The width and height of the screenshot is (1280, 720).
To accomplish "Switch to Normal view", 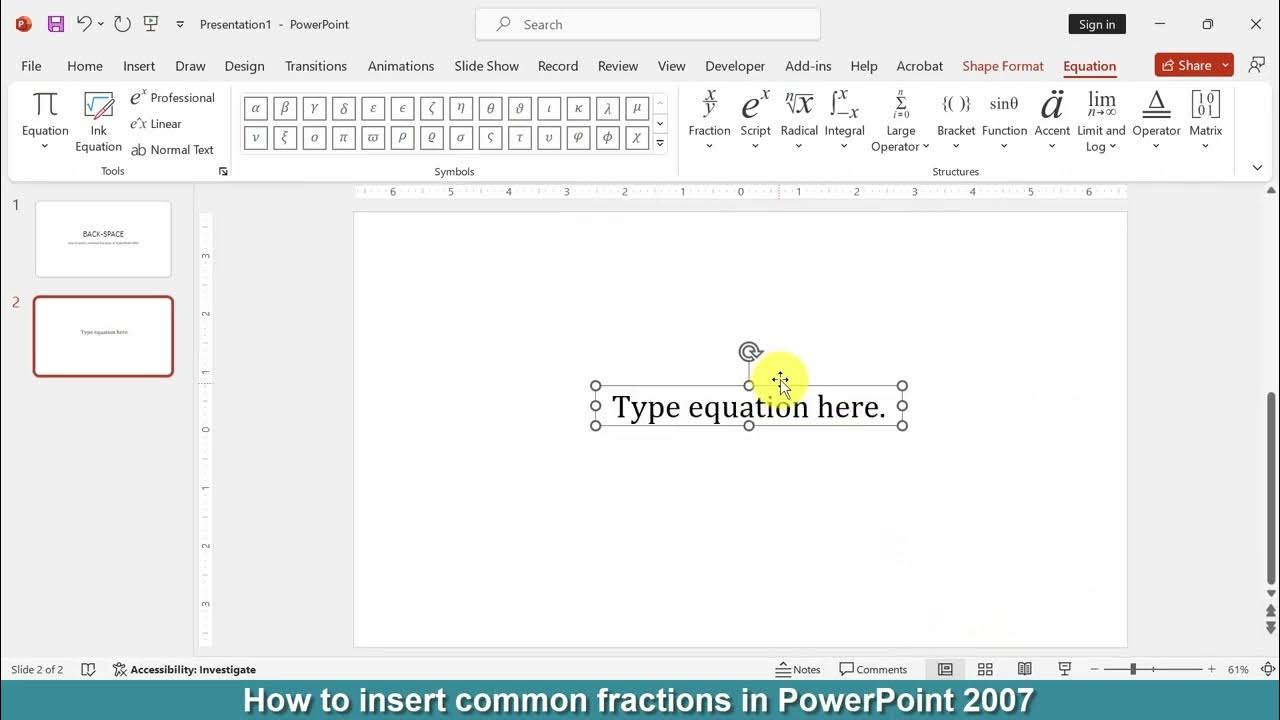I will (x=945, y=669).
